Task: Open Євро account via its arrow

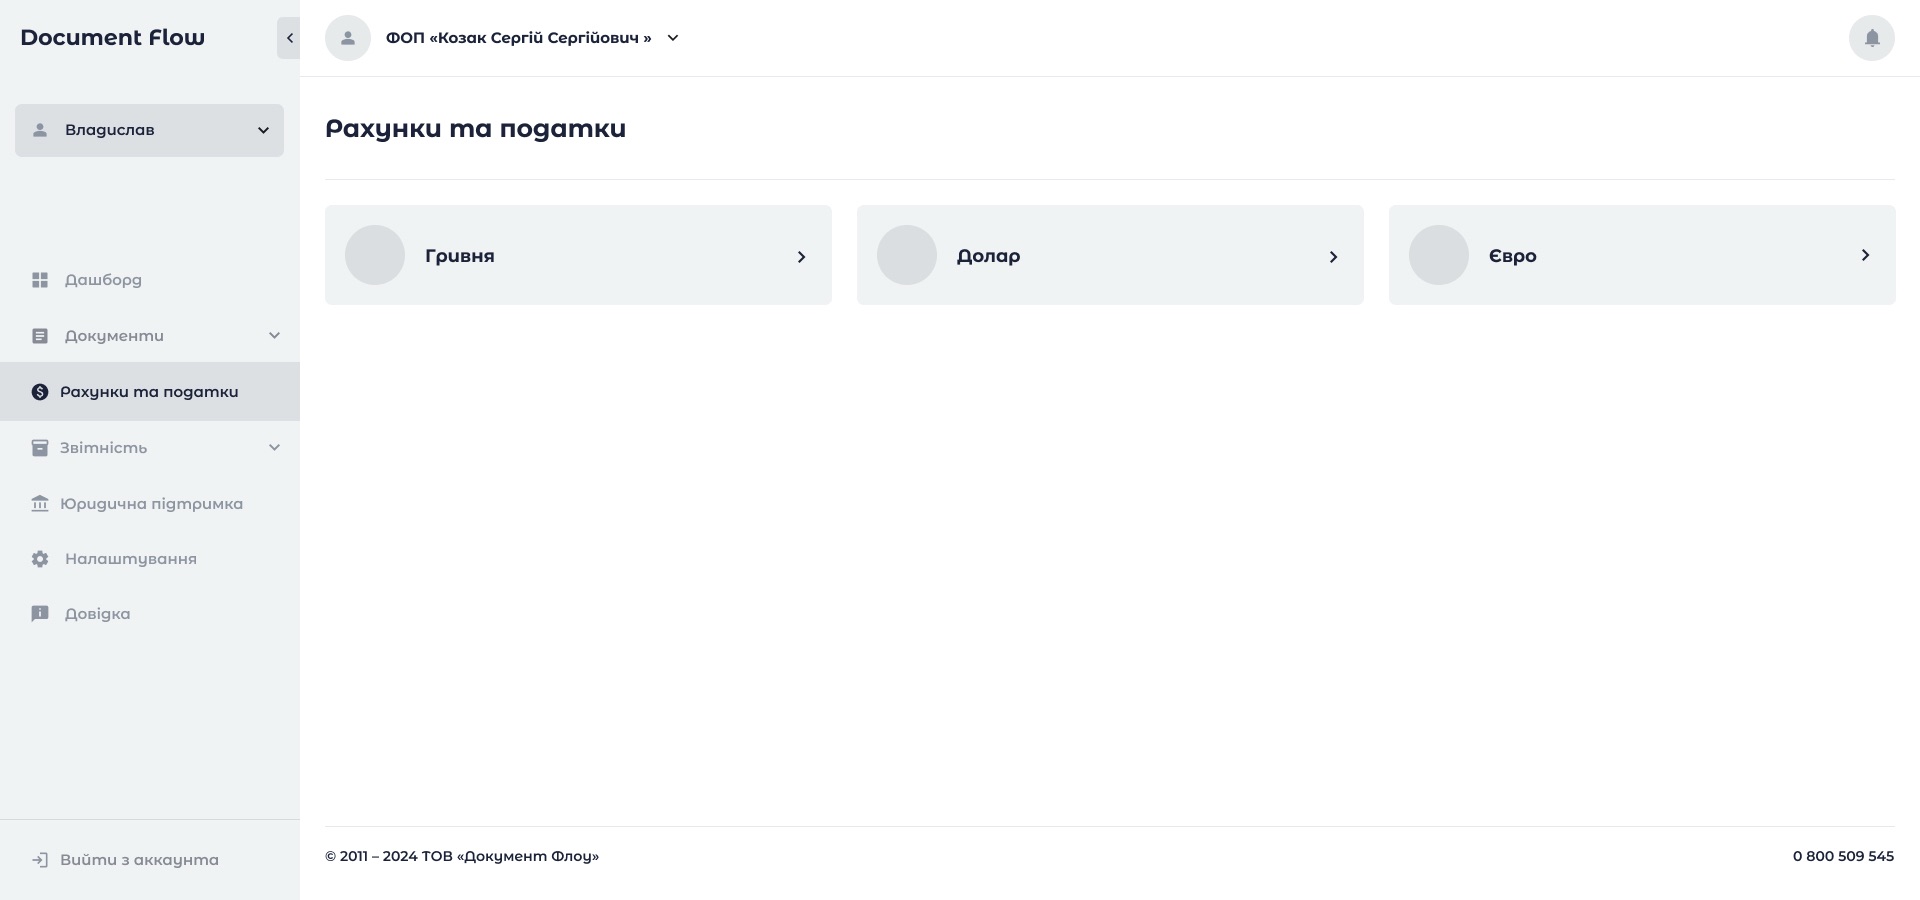Action: [x=1865, y=255]
